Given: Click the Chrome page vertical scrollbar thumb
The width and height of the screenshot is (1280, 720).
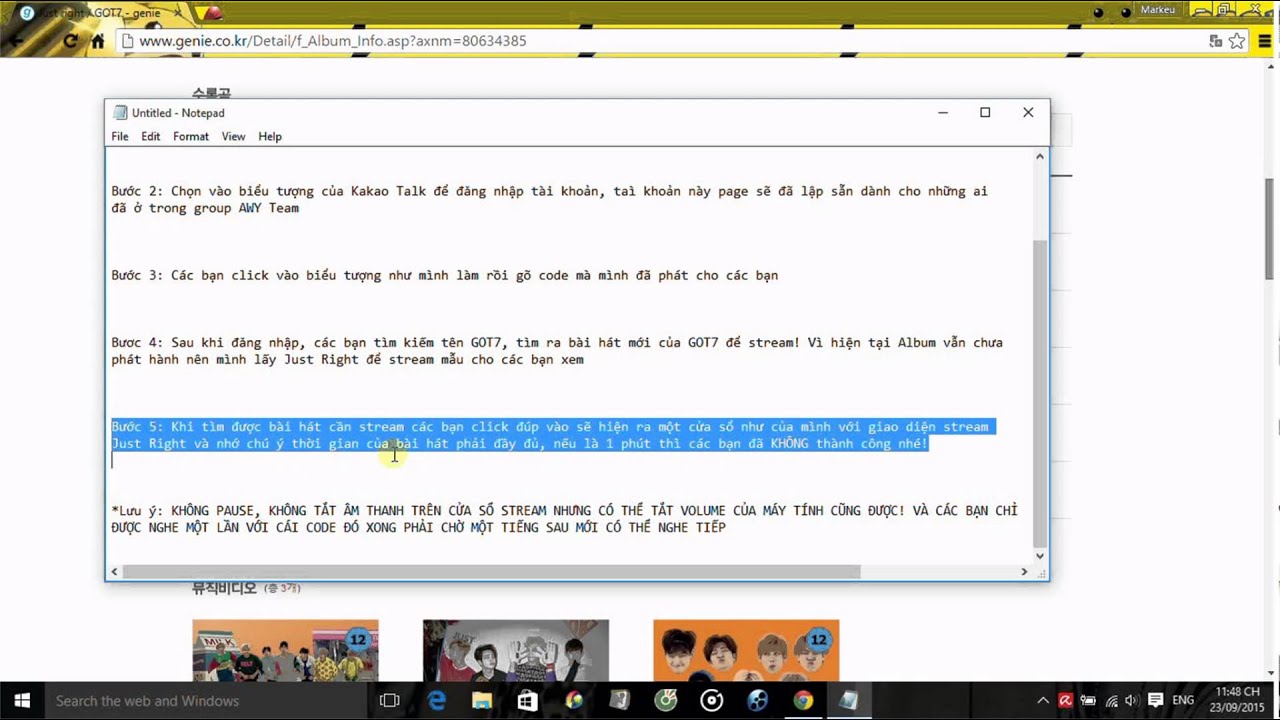Looking at the screenshot, I should pyautogui.click(x=1270, y=230).
